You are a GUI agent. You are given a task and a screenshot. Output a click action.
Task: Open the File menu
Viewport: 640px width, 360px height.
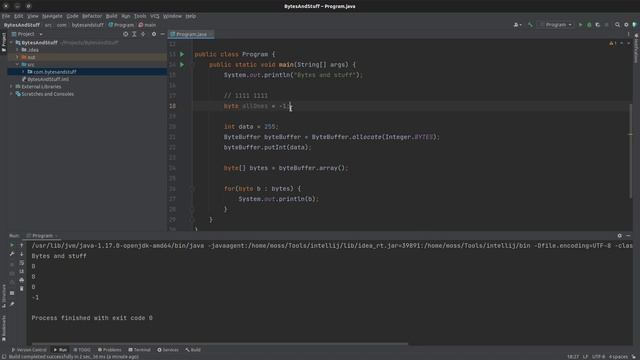click(x=6, y=16)
